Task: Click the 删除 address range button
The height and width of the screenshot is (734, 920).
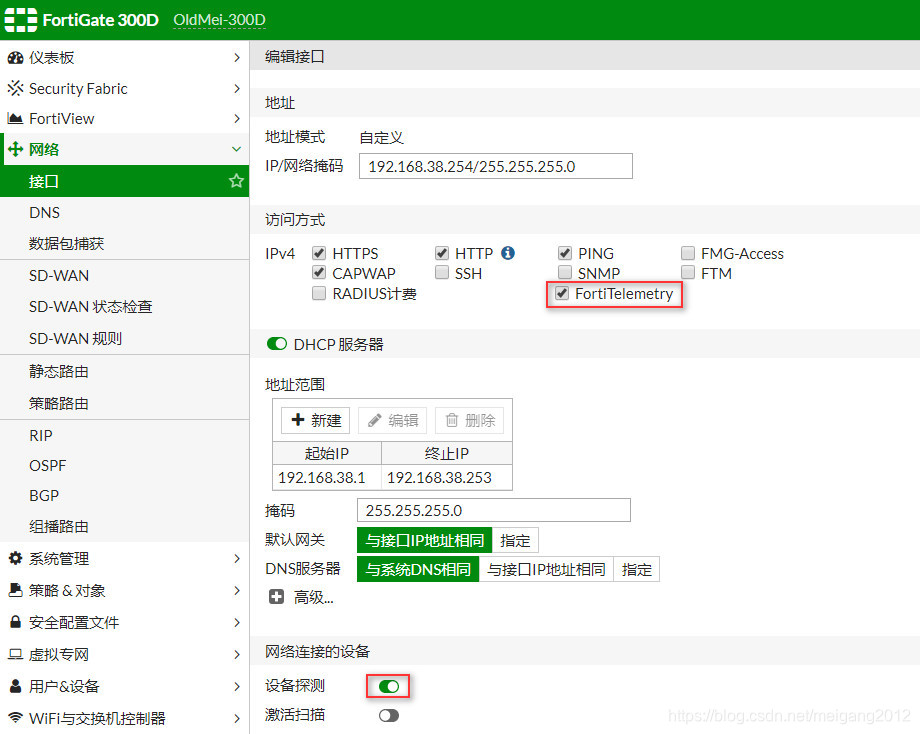Action: tap(469, 420)
